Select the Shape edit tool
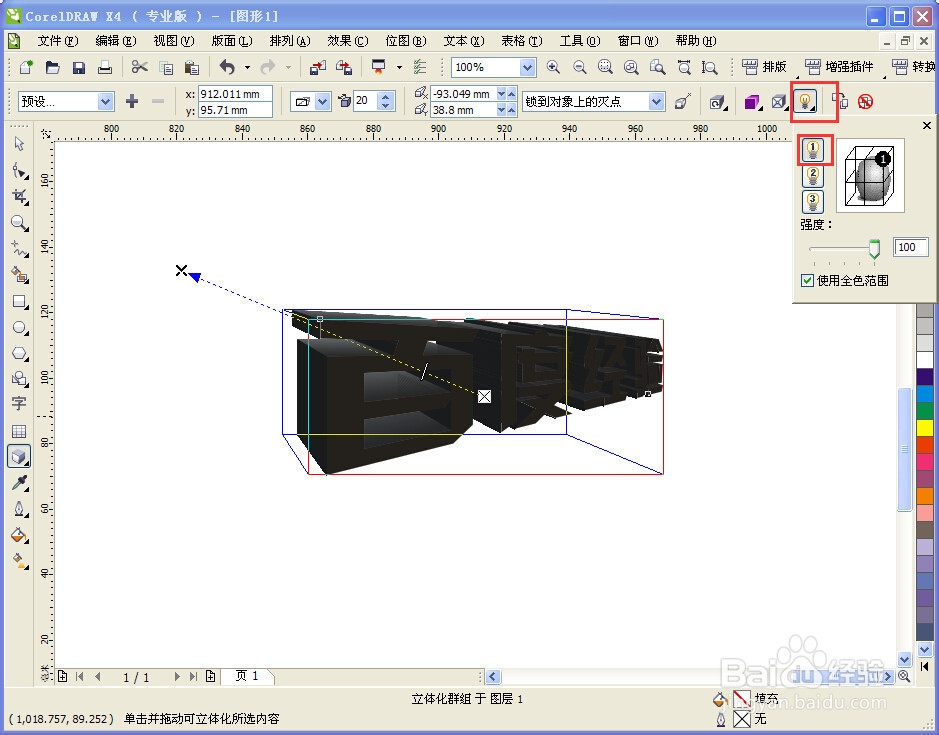This screenshot has width=939, height=735. [19, 171]
